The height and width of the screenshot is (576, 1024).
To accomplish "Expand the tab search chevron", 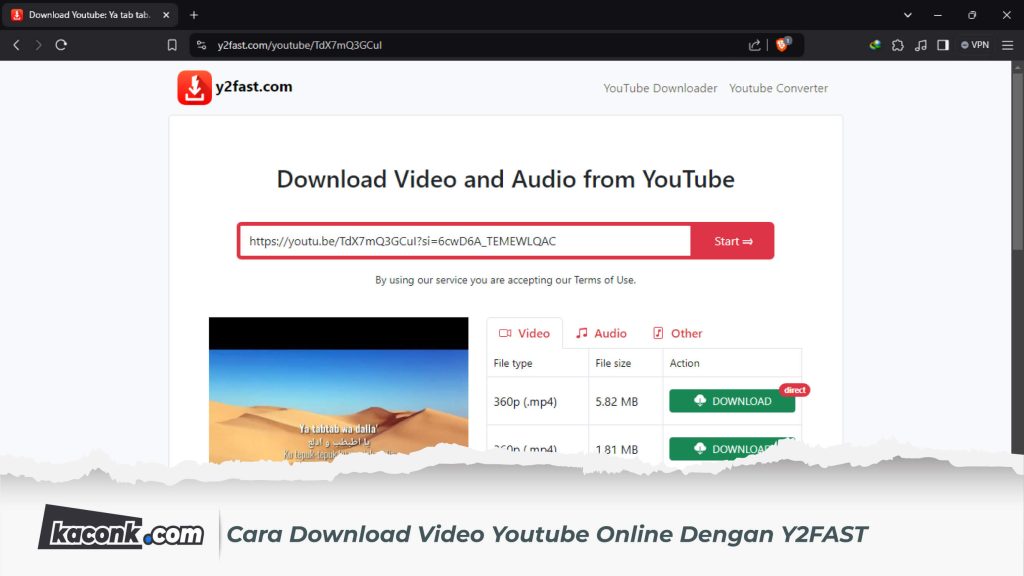I will (x=908, y=15).
